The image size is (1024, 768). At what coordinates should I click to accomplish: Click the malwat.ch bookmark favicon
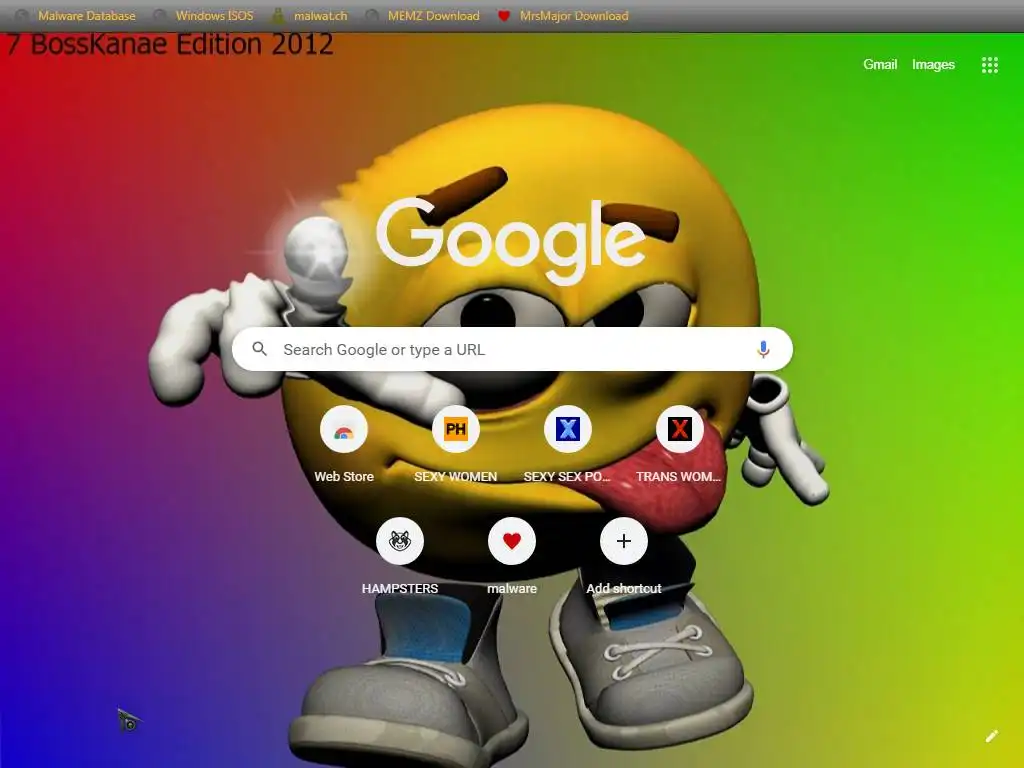pyautogui.click(x=278, y=16)
